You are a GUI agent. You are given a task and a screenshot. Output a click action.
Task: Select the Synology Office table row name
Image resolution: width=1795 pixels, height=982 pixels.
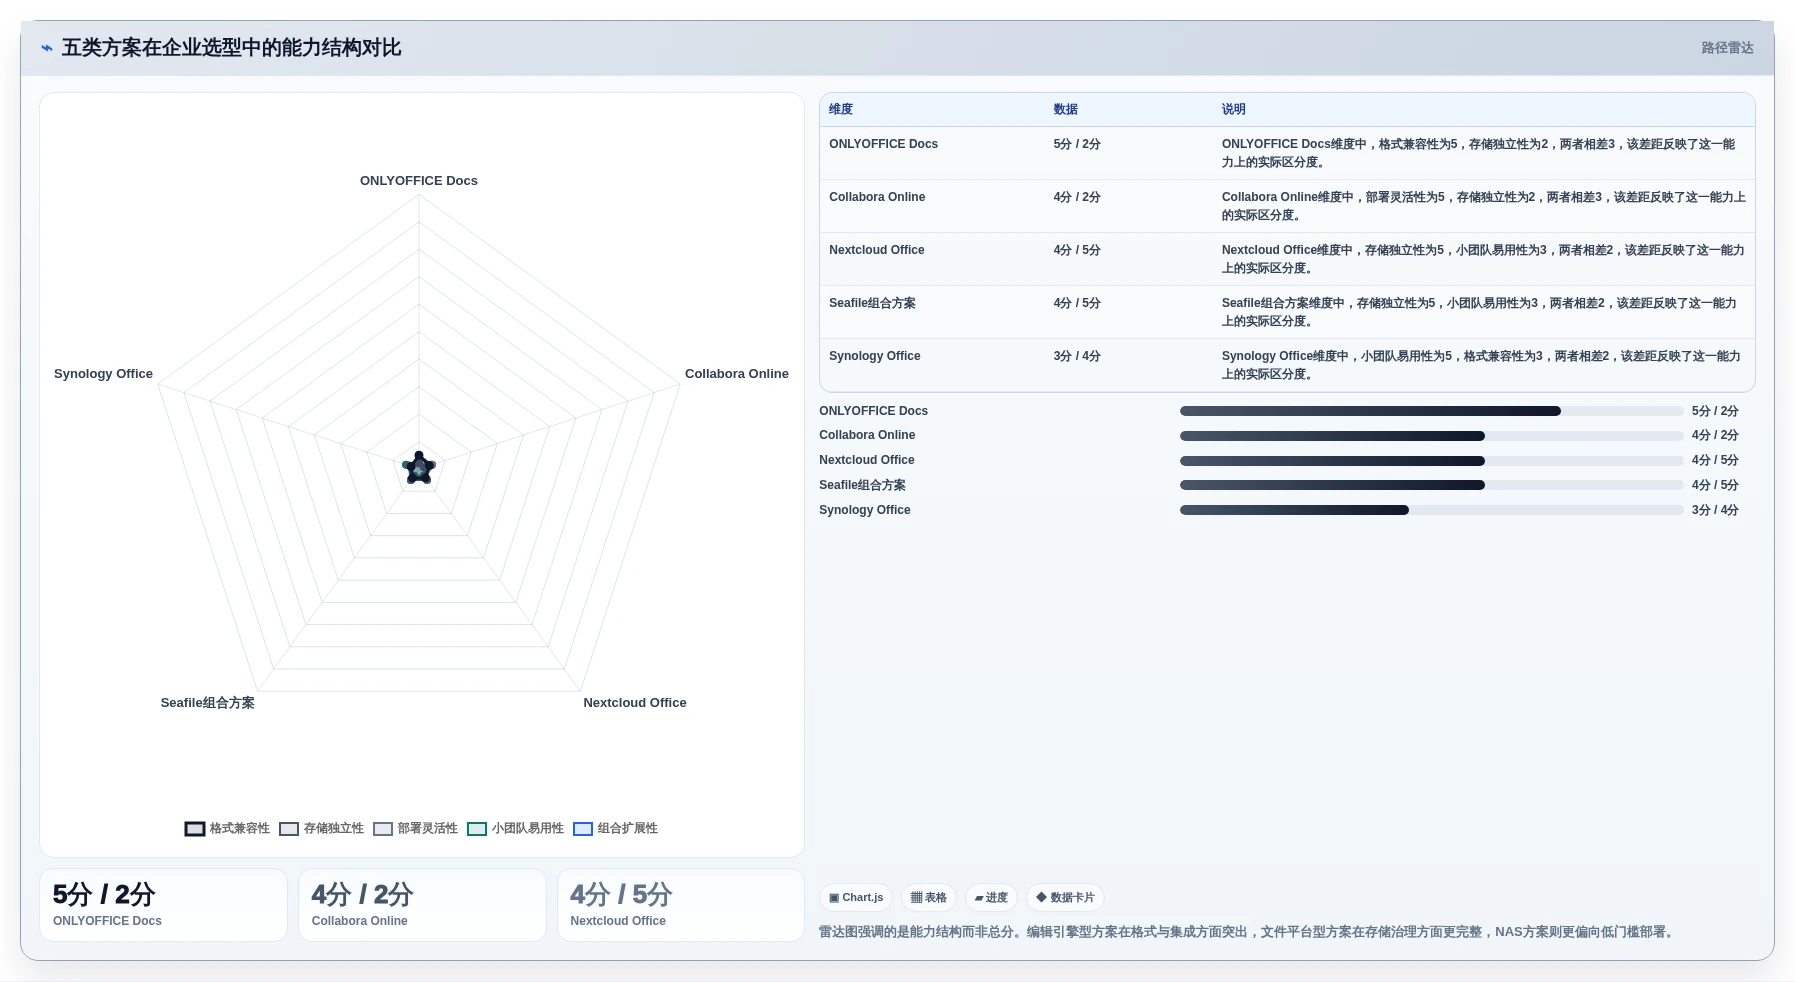(875, 356)
